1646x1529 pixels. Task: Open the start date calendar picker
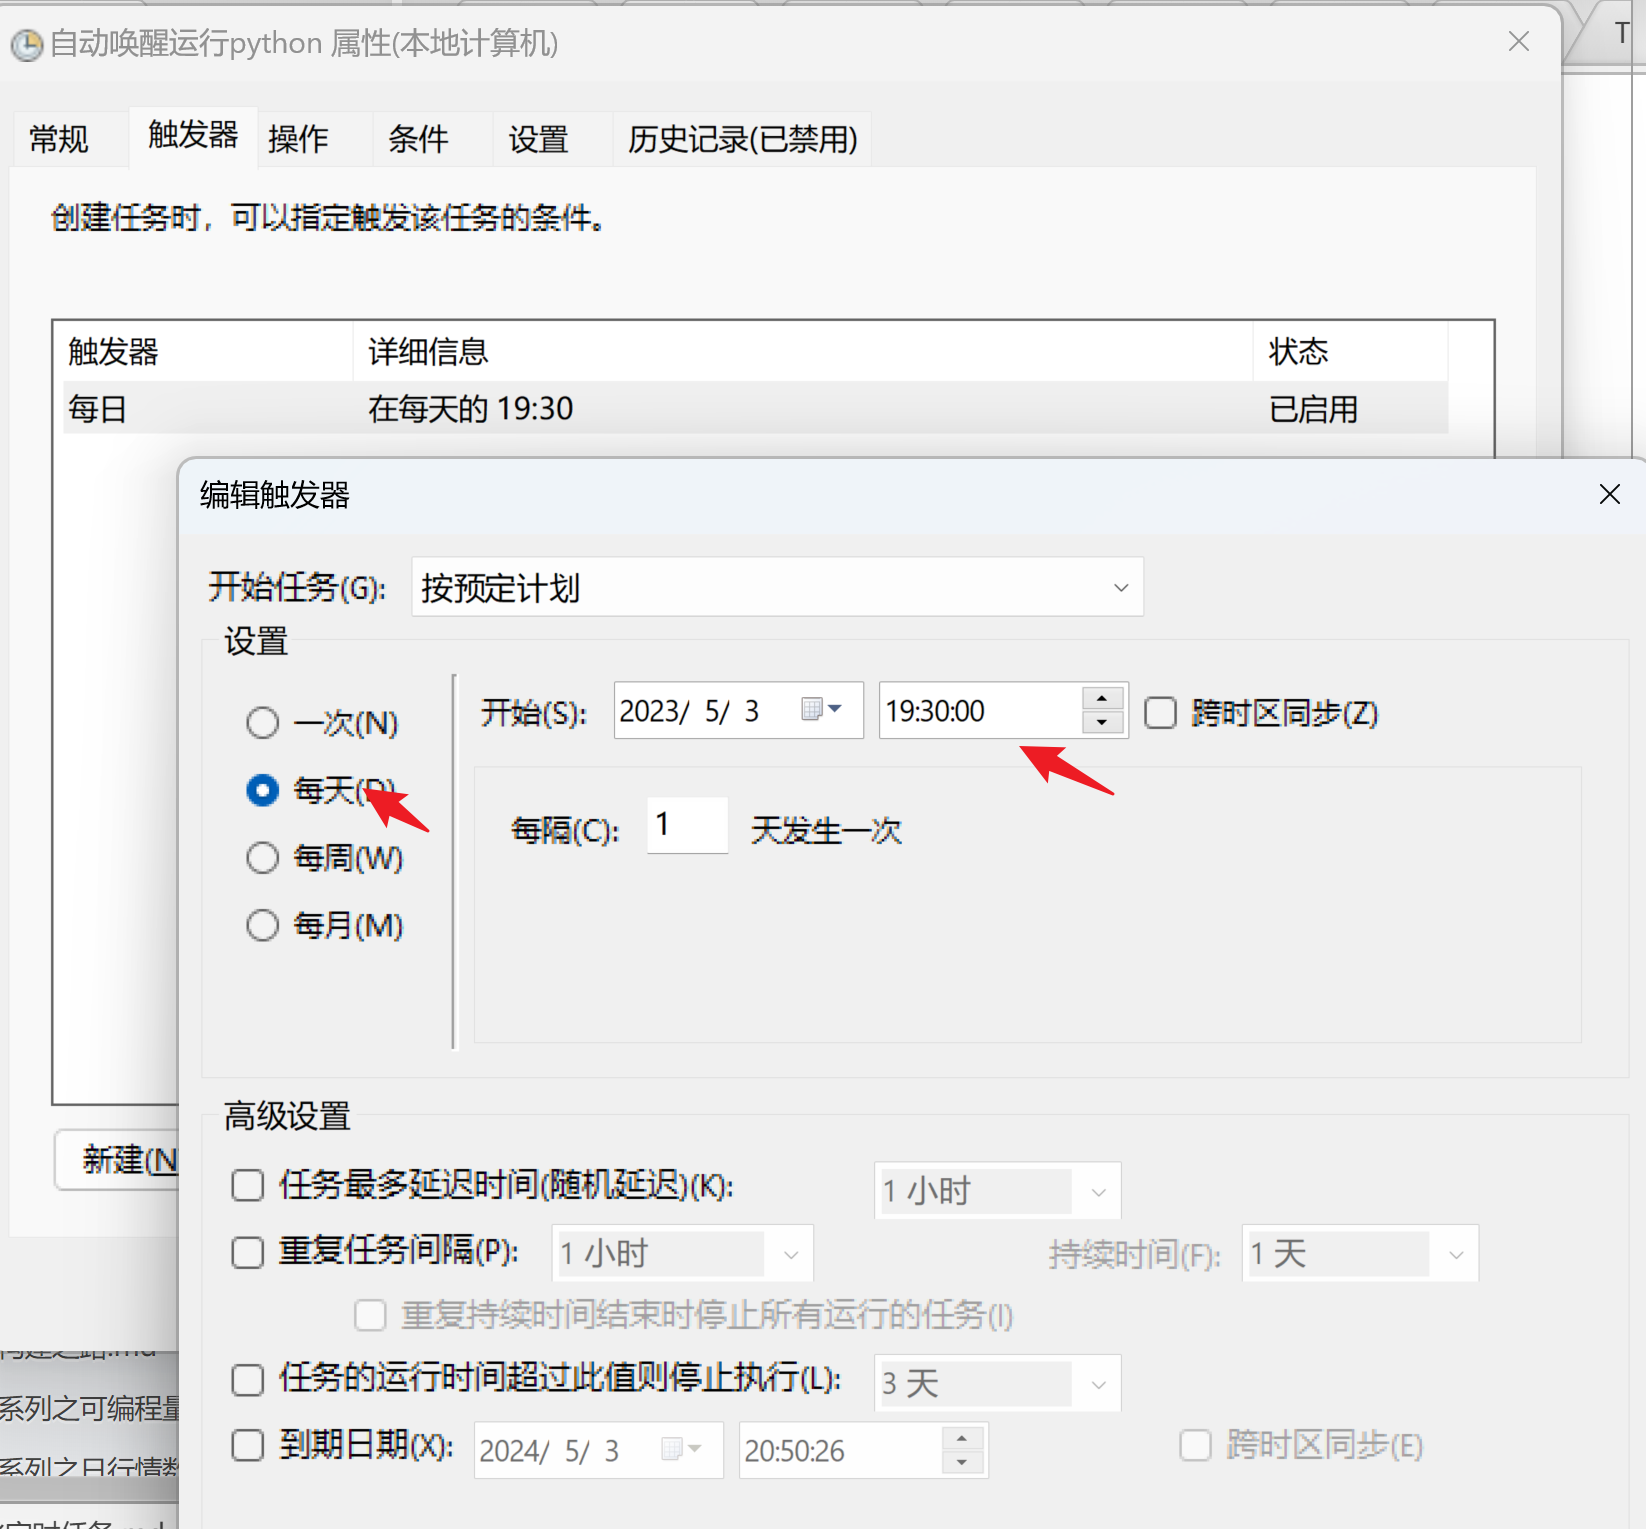tap(822, 710)
